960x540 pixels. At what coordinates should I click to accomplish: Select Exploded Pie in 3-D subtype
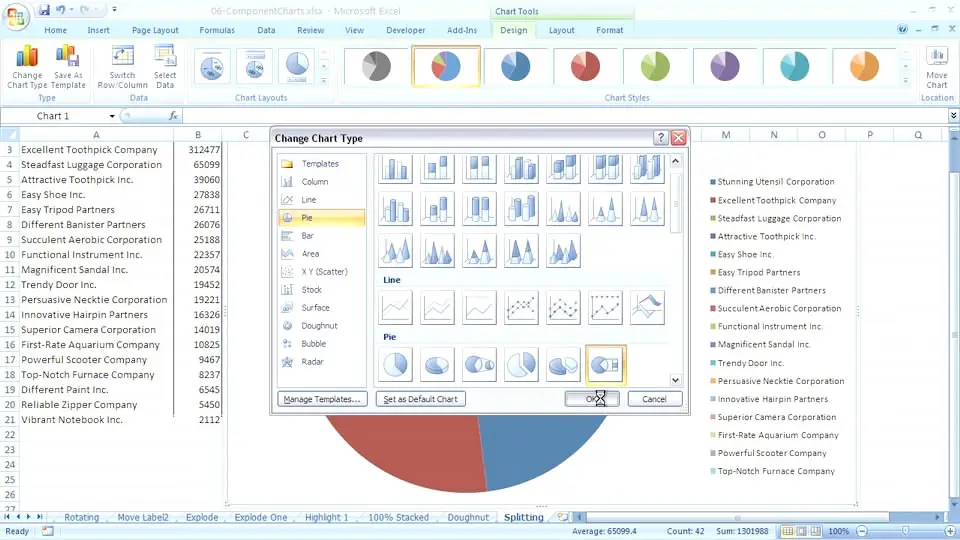563,365
